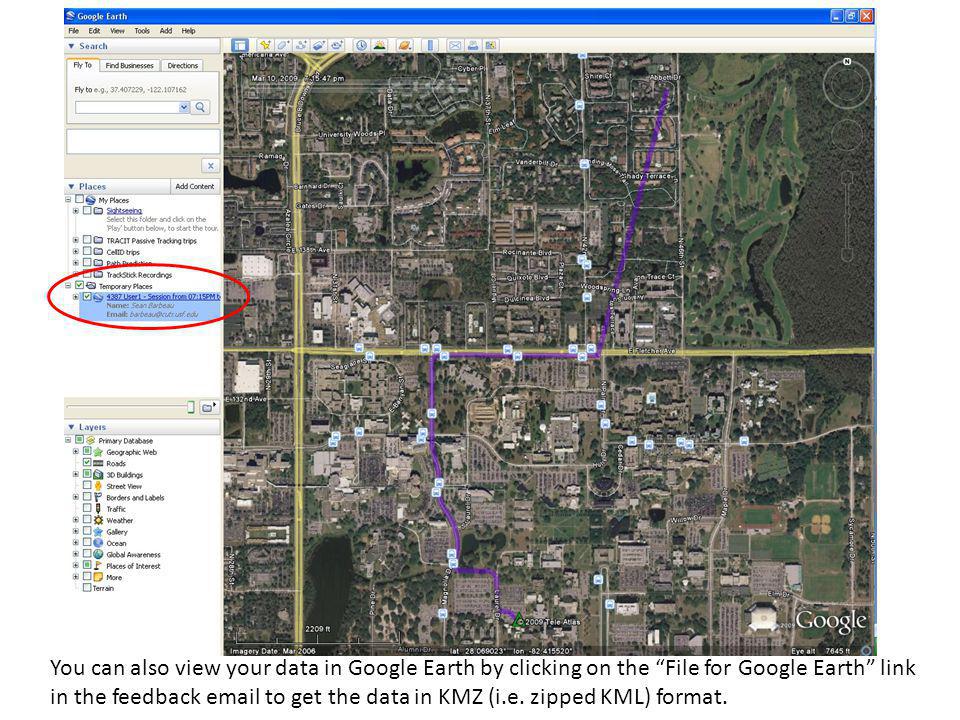Click the search magnifier button

click(200, 107)
